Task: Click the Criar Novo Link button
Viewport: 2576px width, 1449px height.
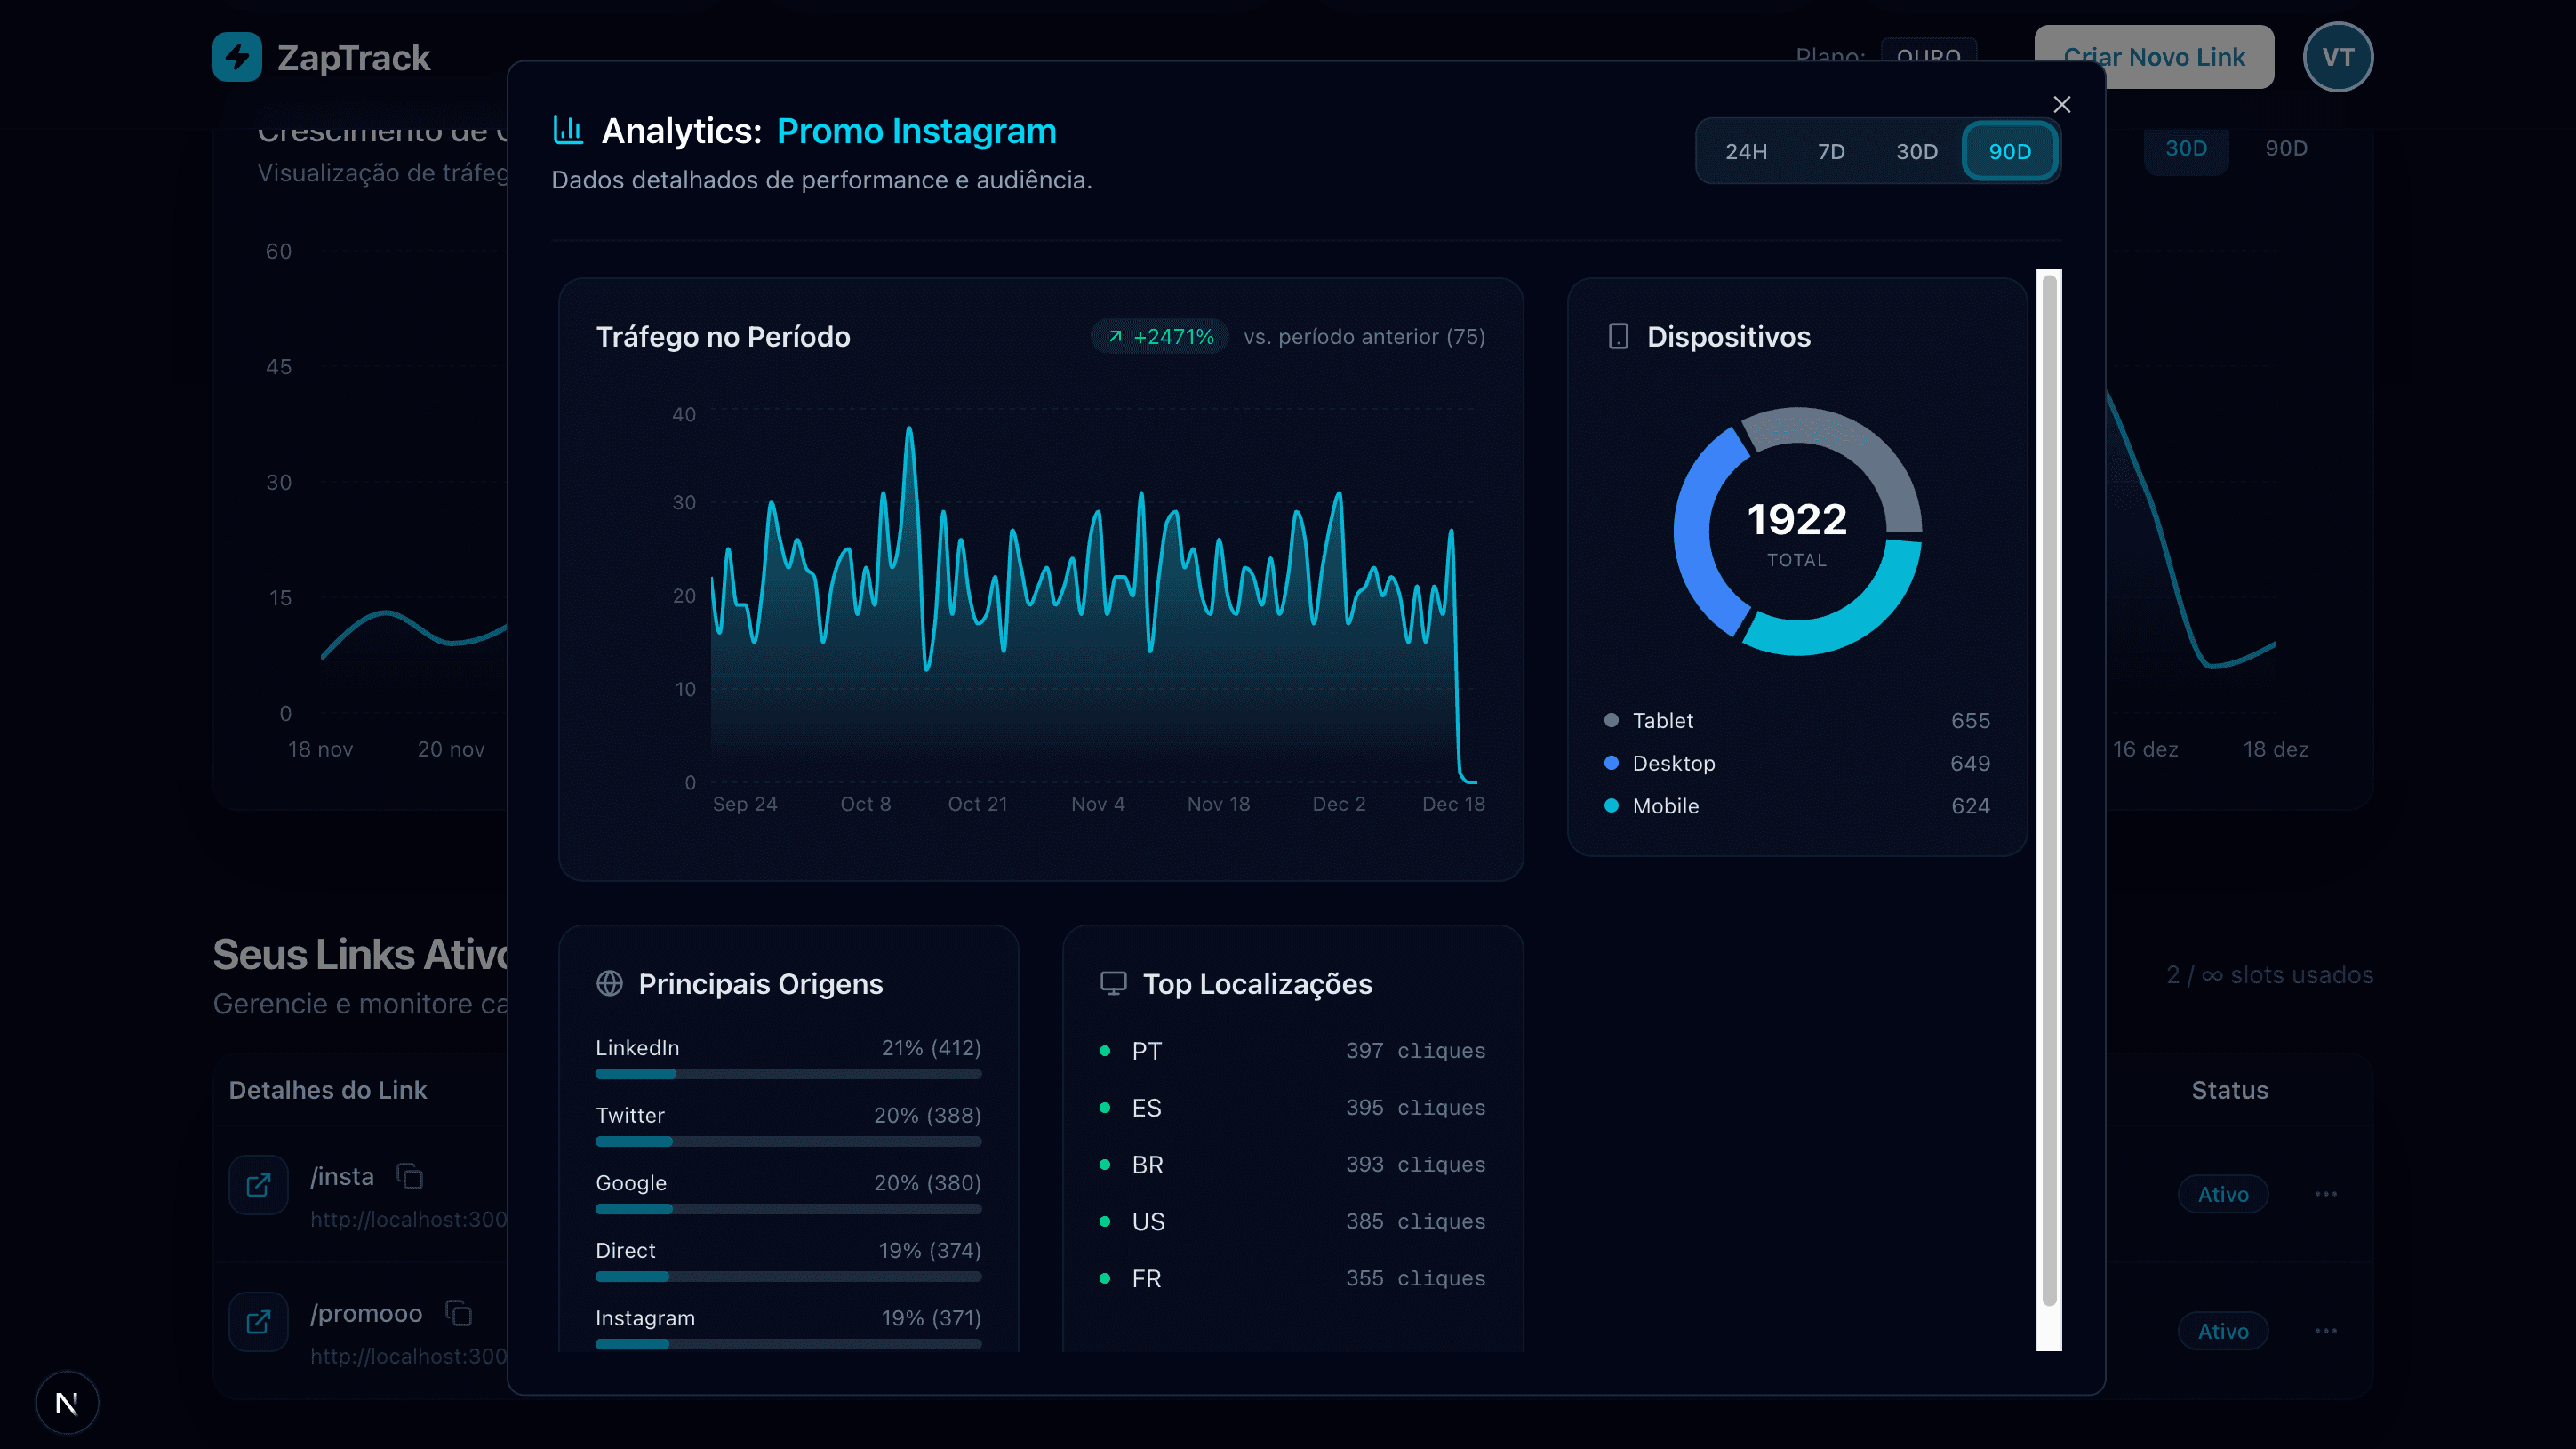Action: (x=2154, y=57)
